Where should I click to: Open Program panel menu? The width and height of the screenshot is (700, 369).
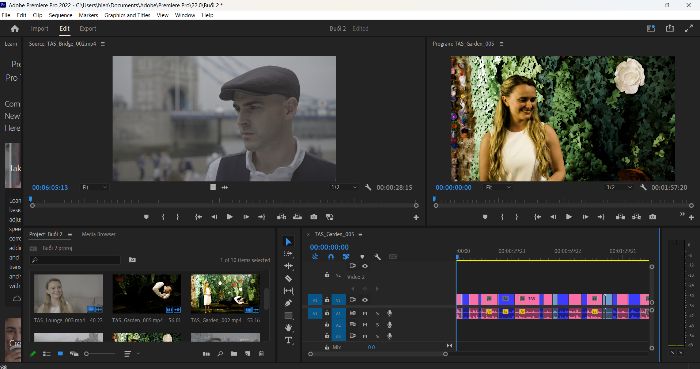pos(501,44)
